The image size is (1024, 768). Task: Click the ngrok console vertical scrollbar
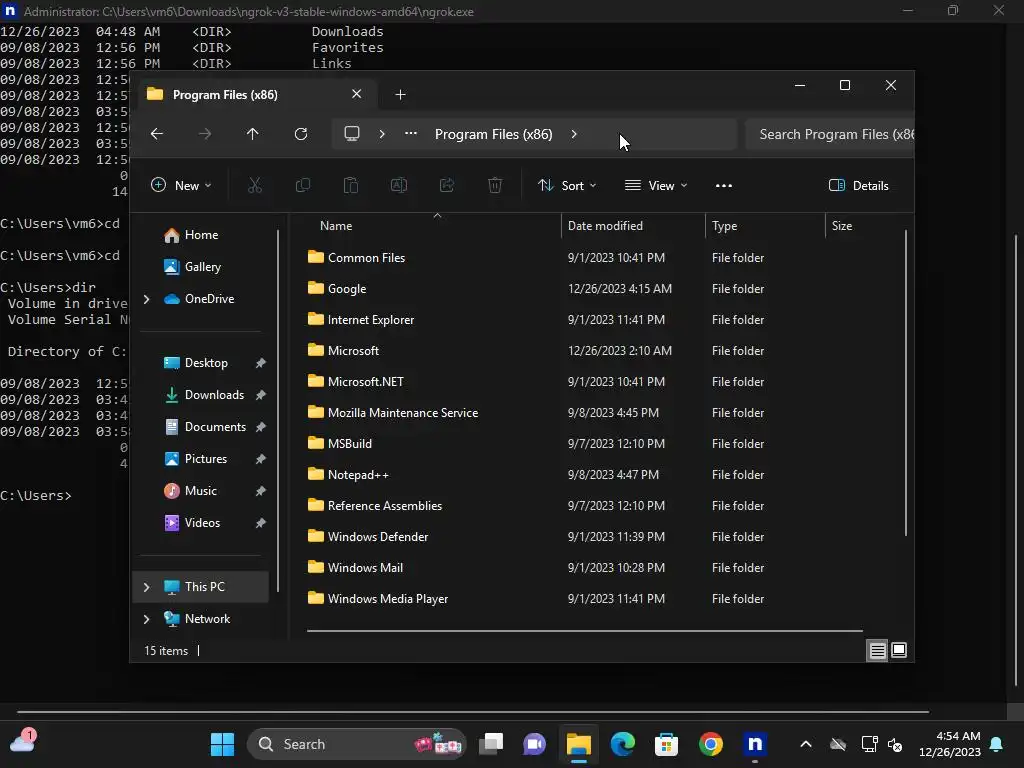(x=1016, y=460)
